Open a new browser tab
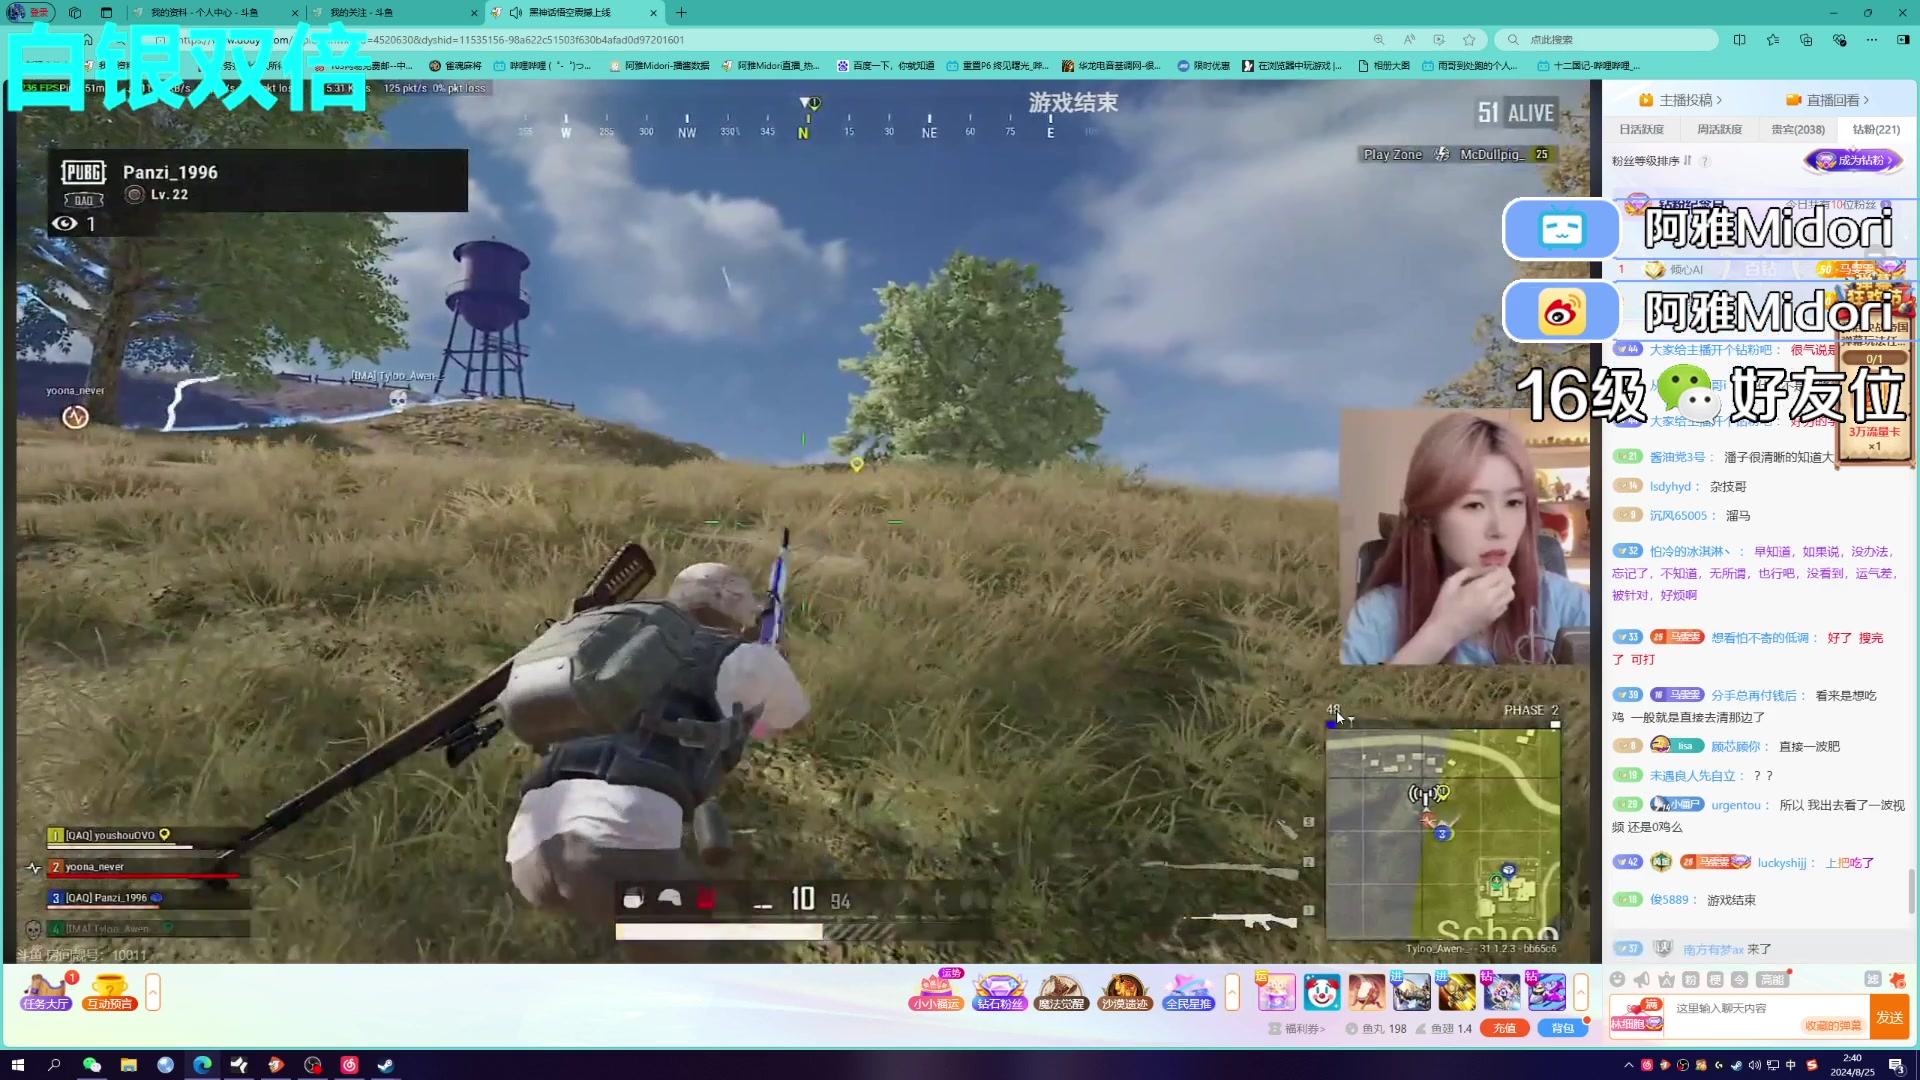1920x1080 pixels. click(x=681, y=12)
